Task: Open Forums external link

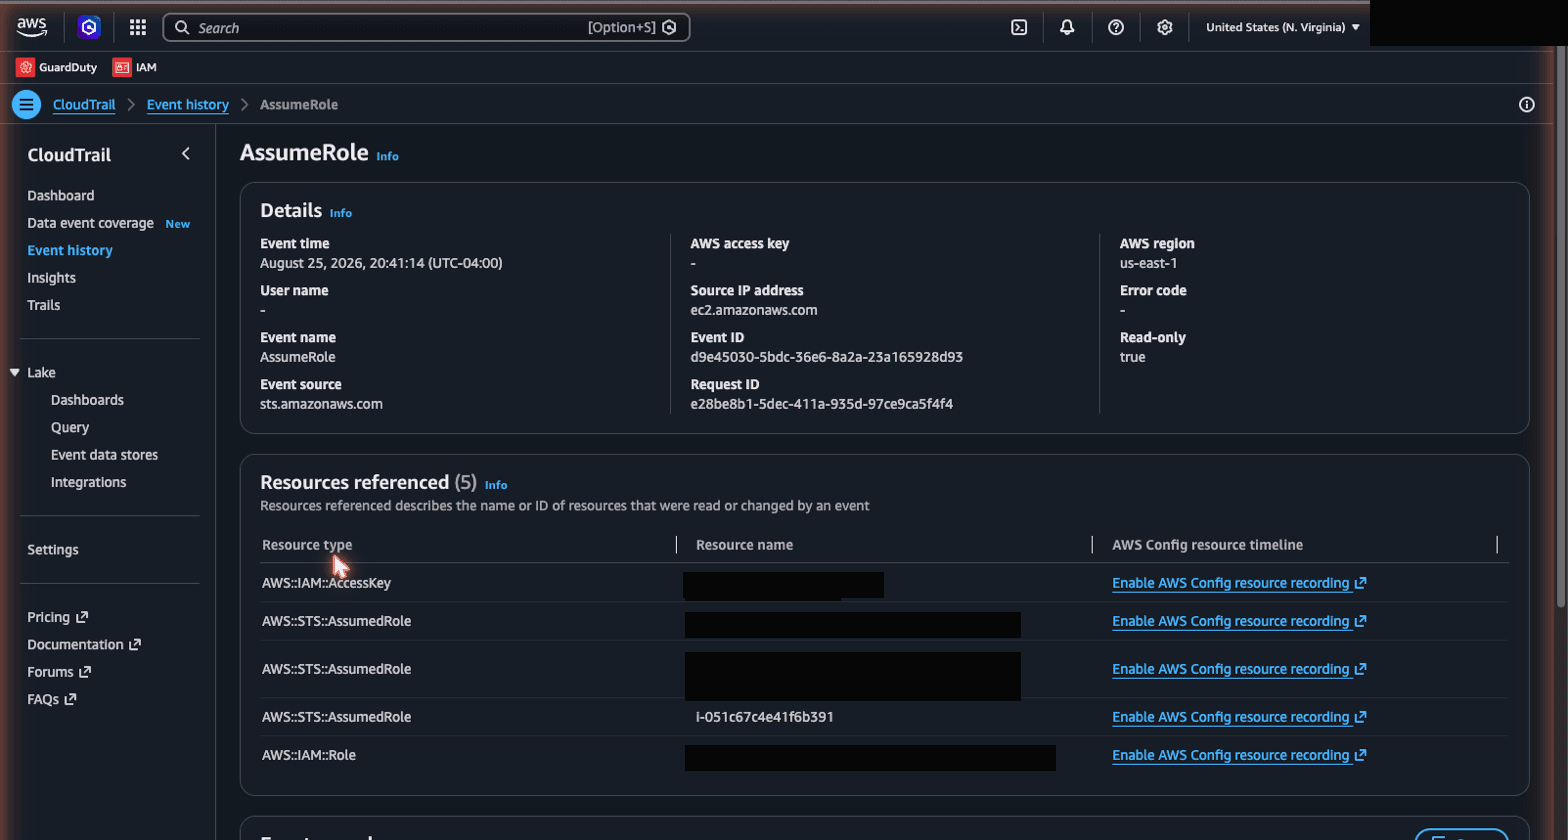Action: pyautogui.click(x=59, y=672)
